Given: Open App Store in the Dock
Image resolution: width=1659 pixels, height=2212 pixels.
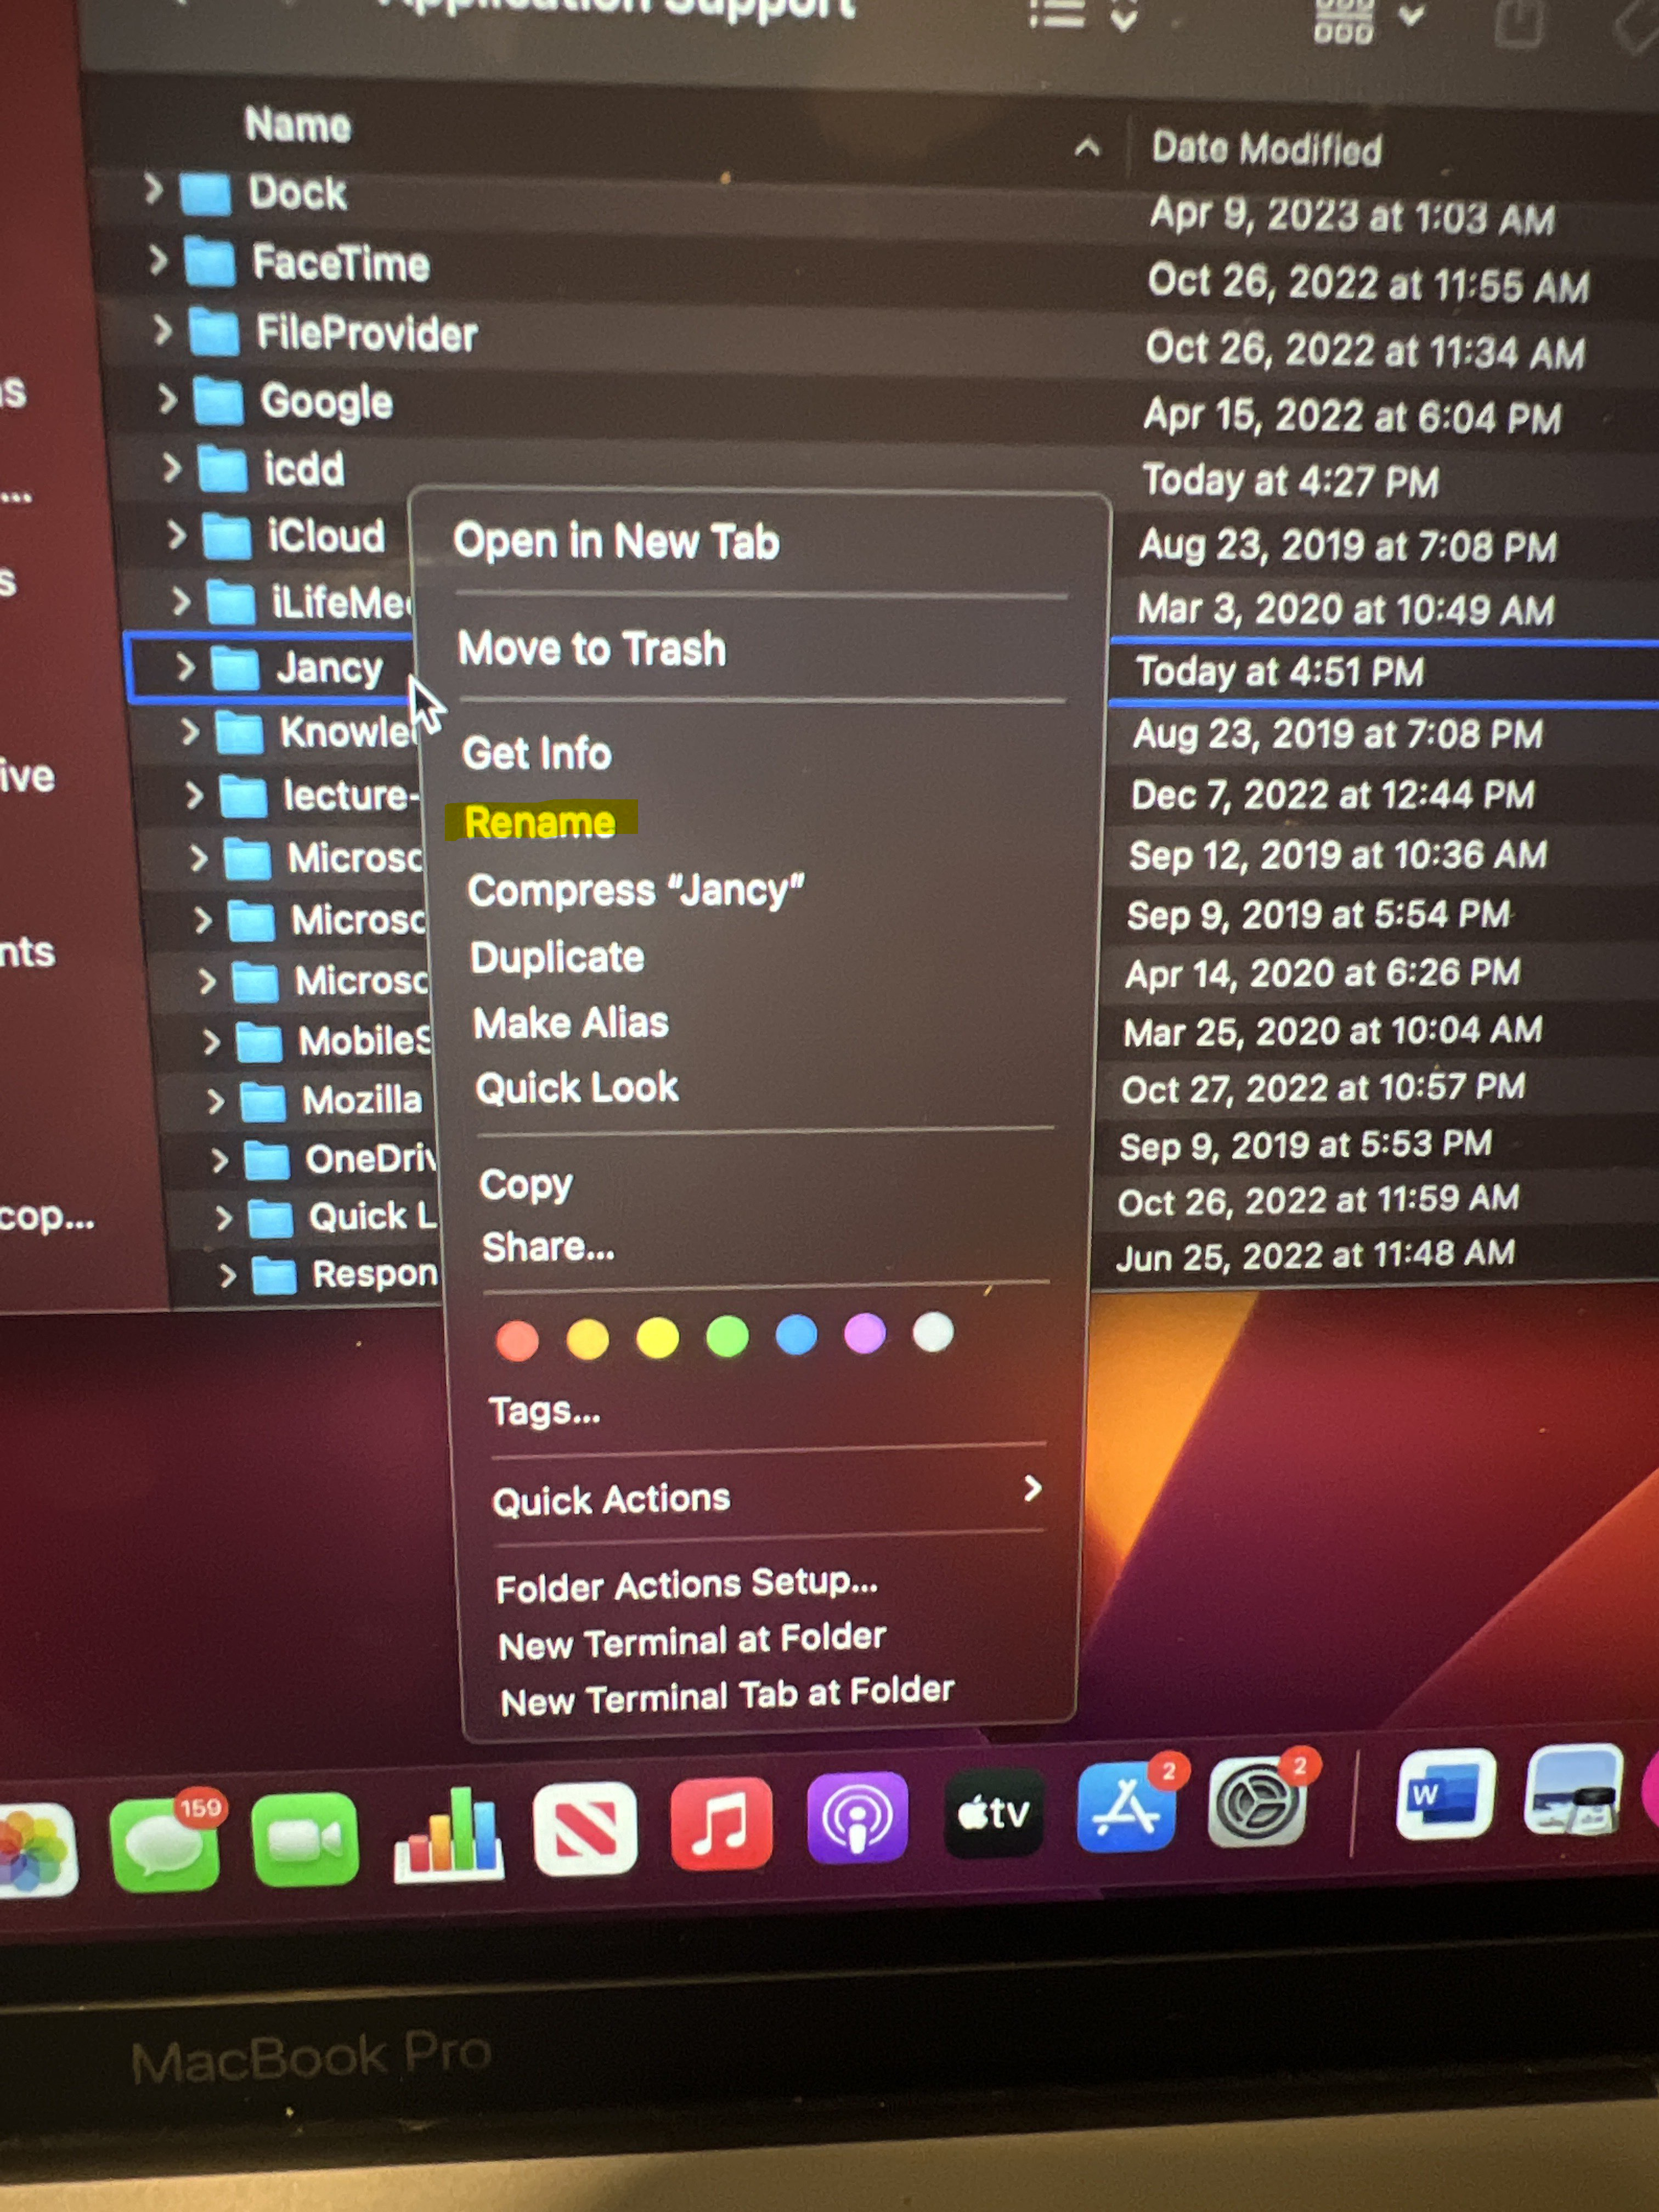Looking at the screenshot, I should pos(1127,1807).
